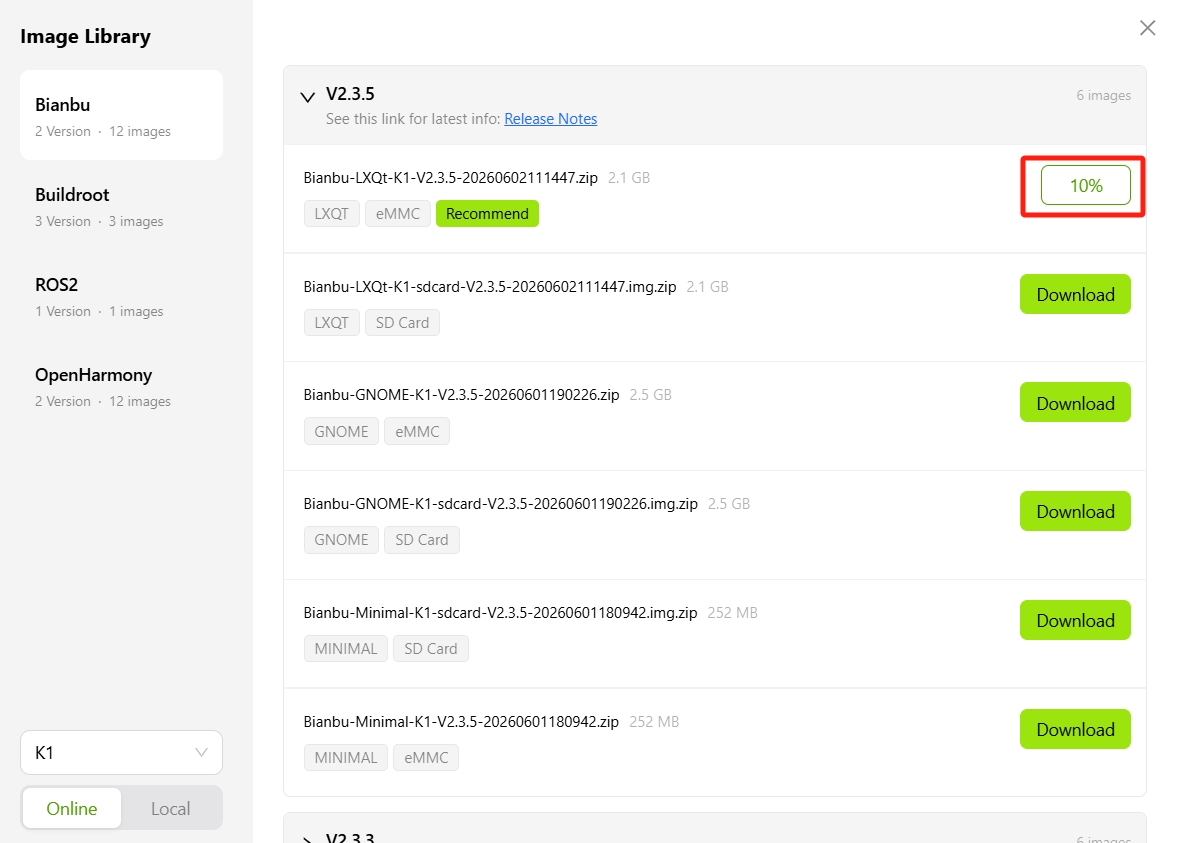The image size is (1180, 843).
Task: Click filename Bianbu-GNOME-K1-sdcard-V2.3.5-20260601190226.img.zip
Action: point(500,504)
